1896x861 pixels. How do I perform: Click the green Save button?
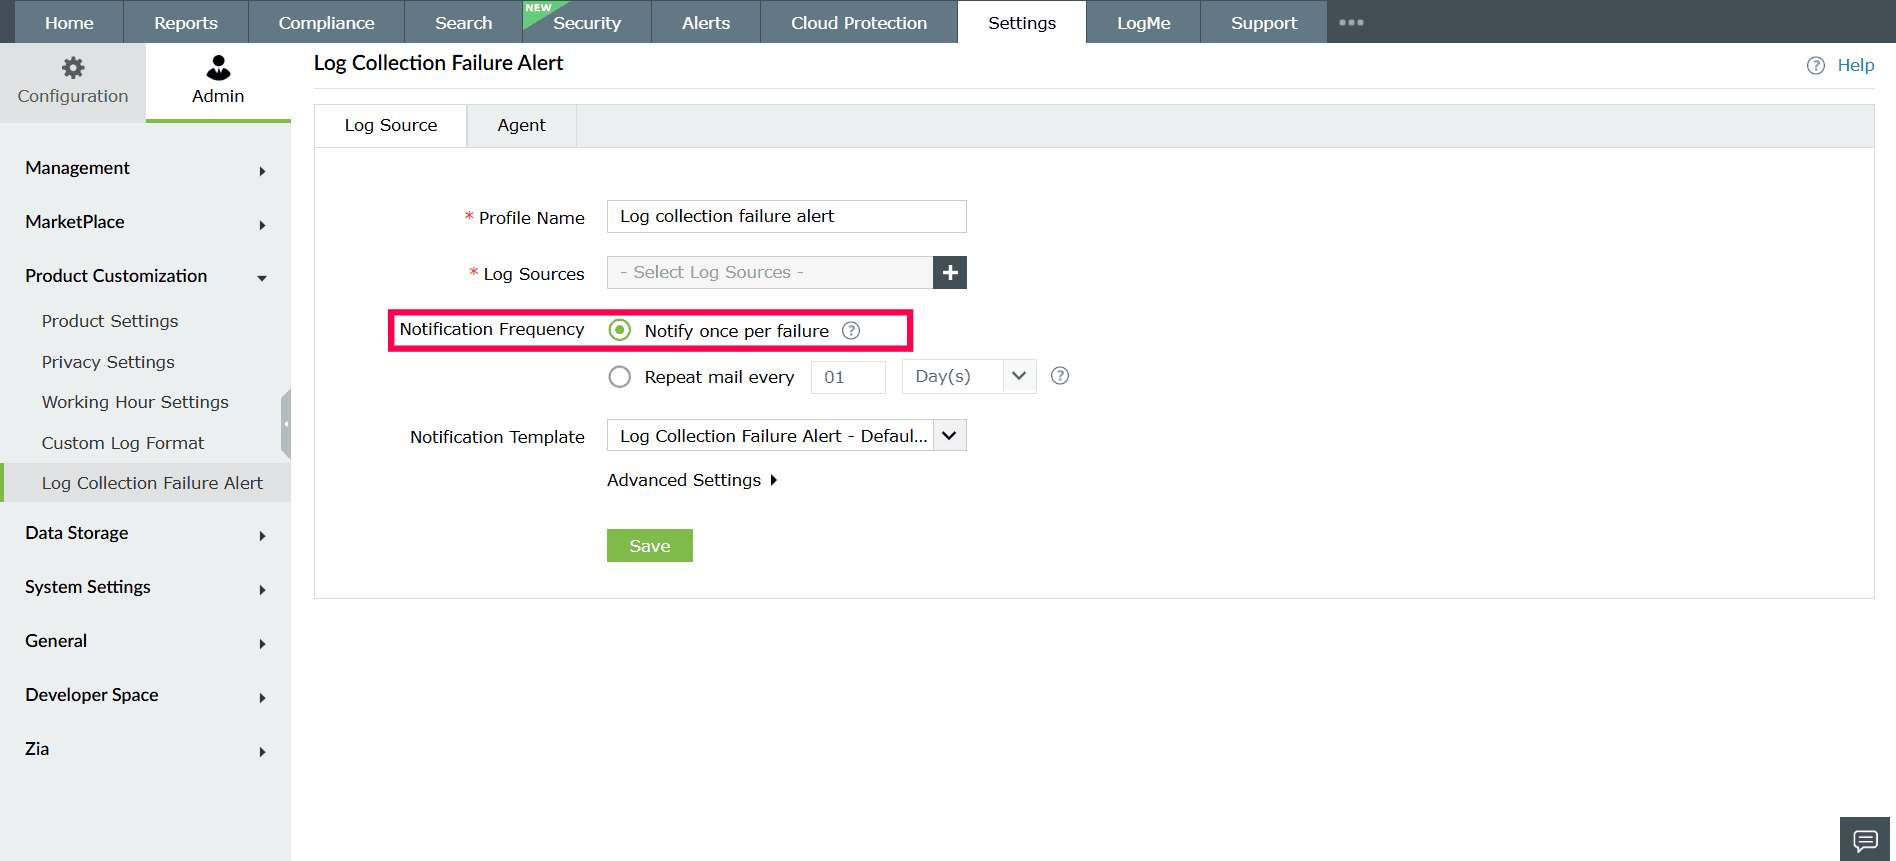[650, 546]
